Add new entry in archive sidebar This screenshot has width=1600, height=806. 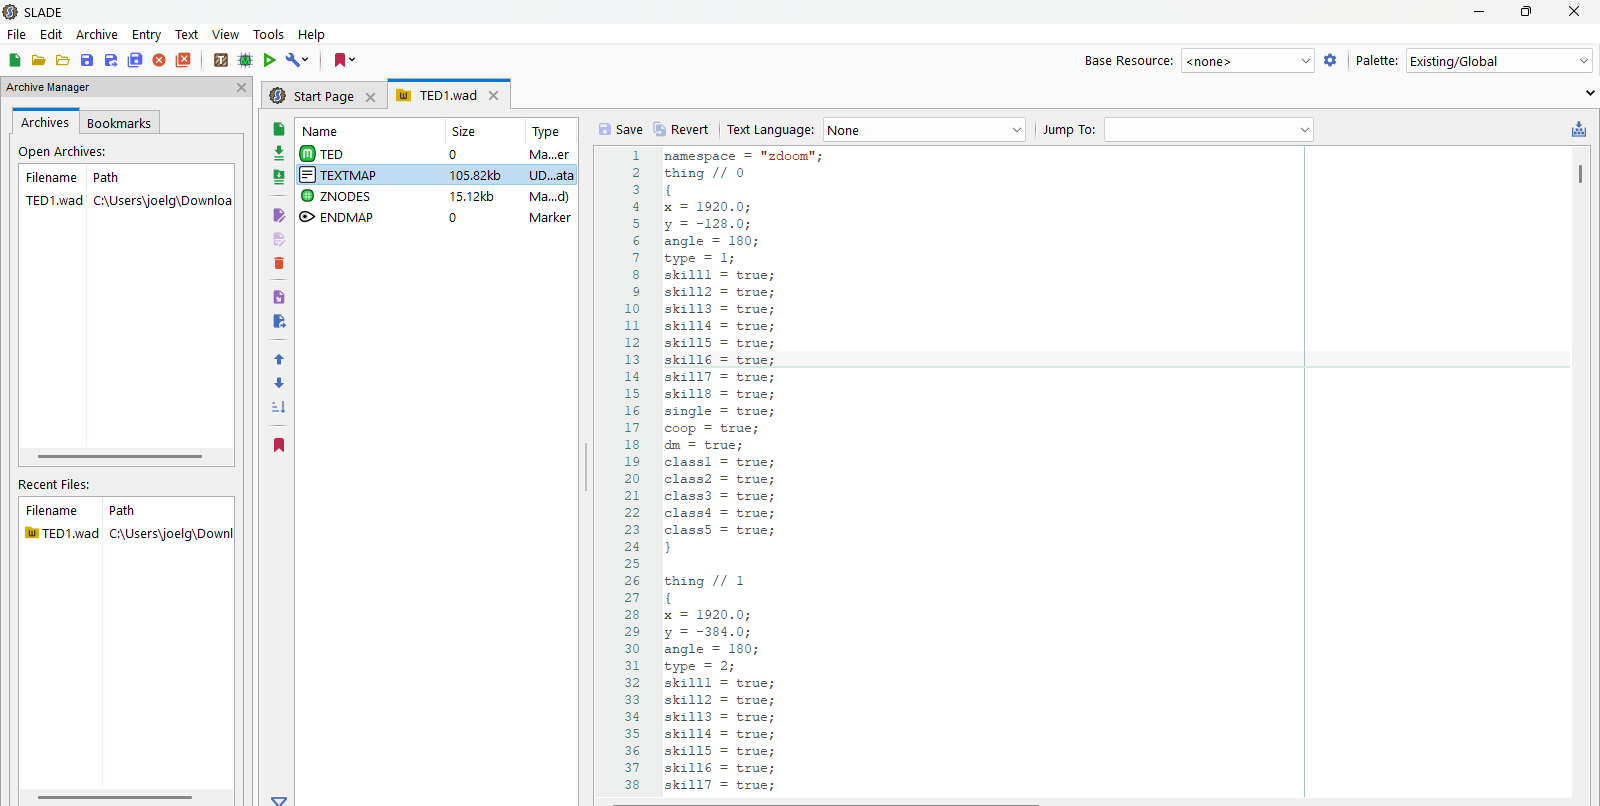click(x=279, y=129)
